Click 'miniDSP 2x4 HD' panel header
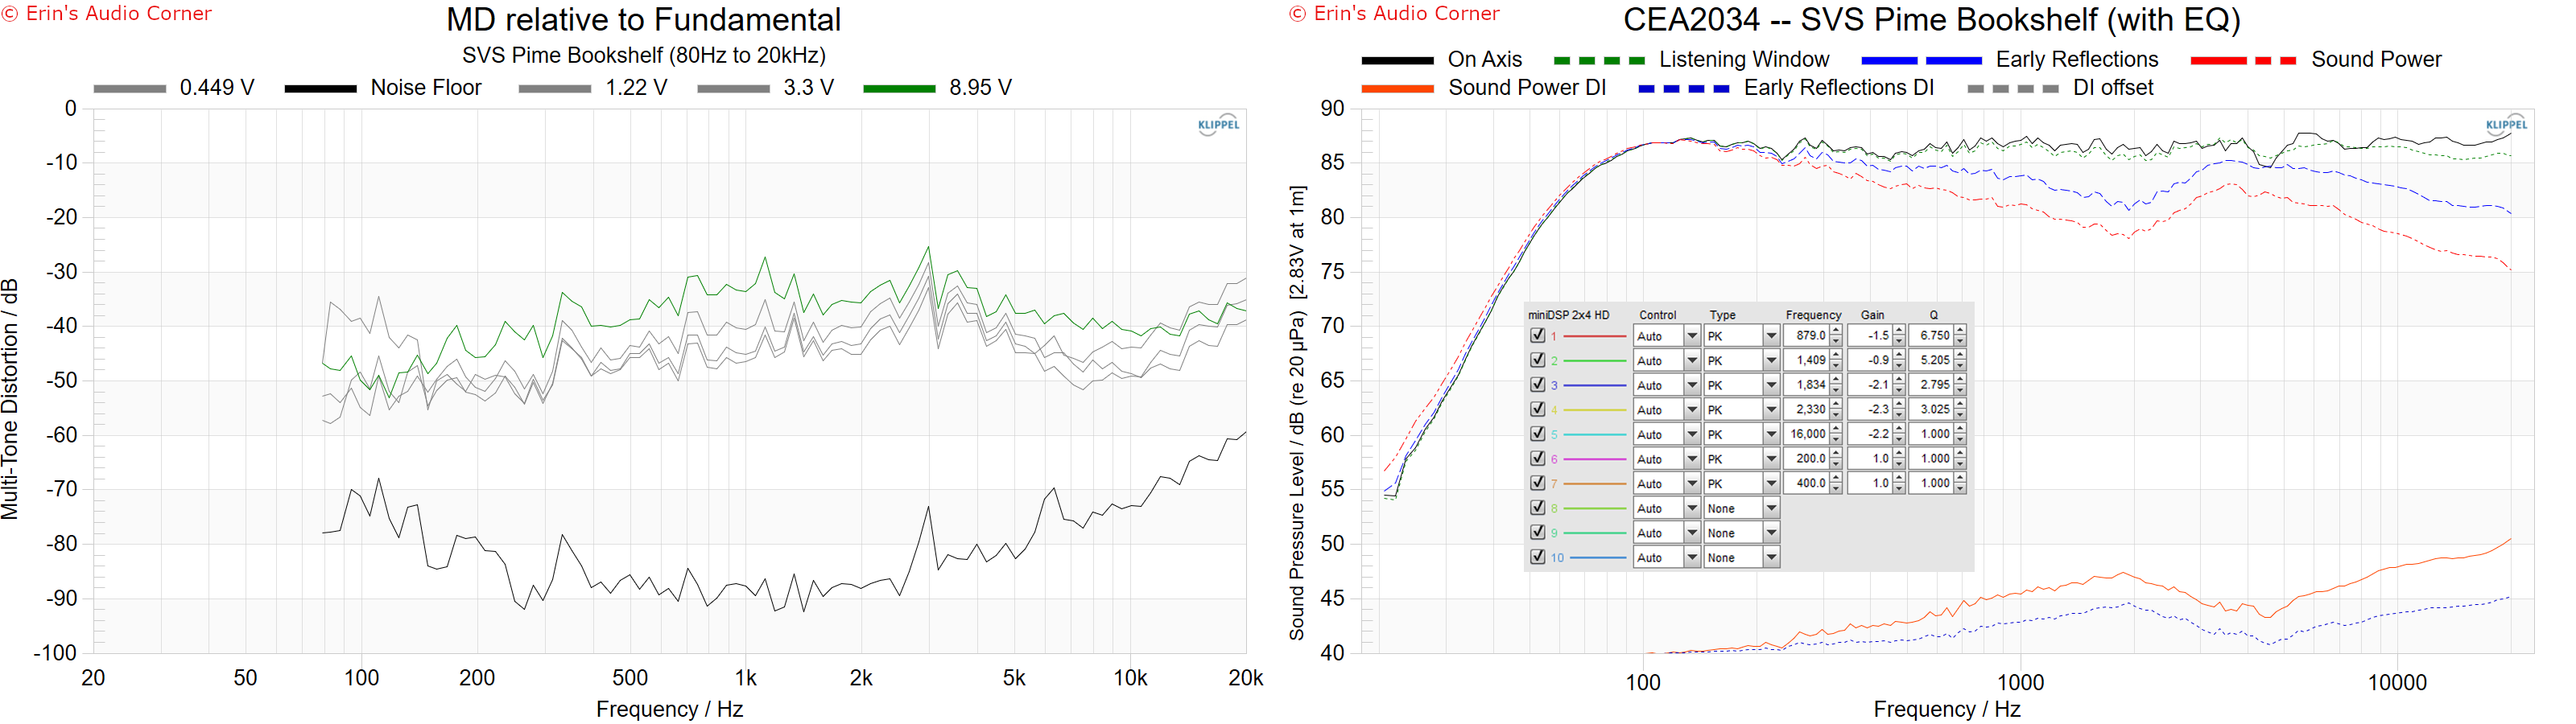The width and height of the screenshot is (2576, 724). [x=1568, y=315]
